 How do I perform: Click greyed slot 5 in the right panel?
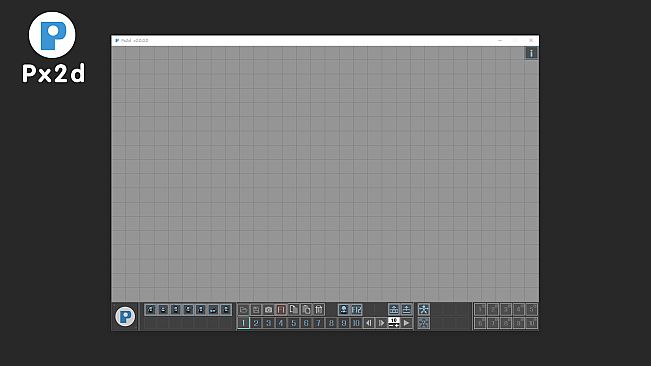pyautogui.click(x=532, y=309)
